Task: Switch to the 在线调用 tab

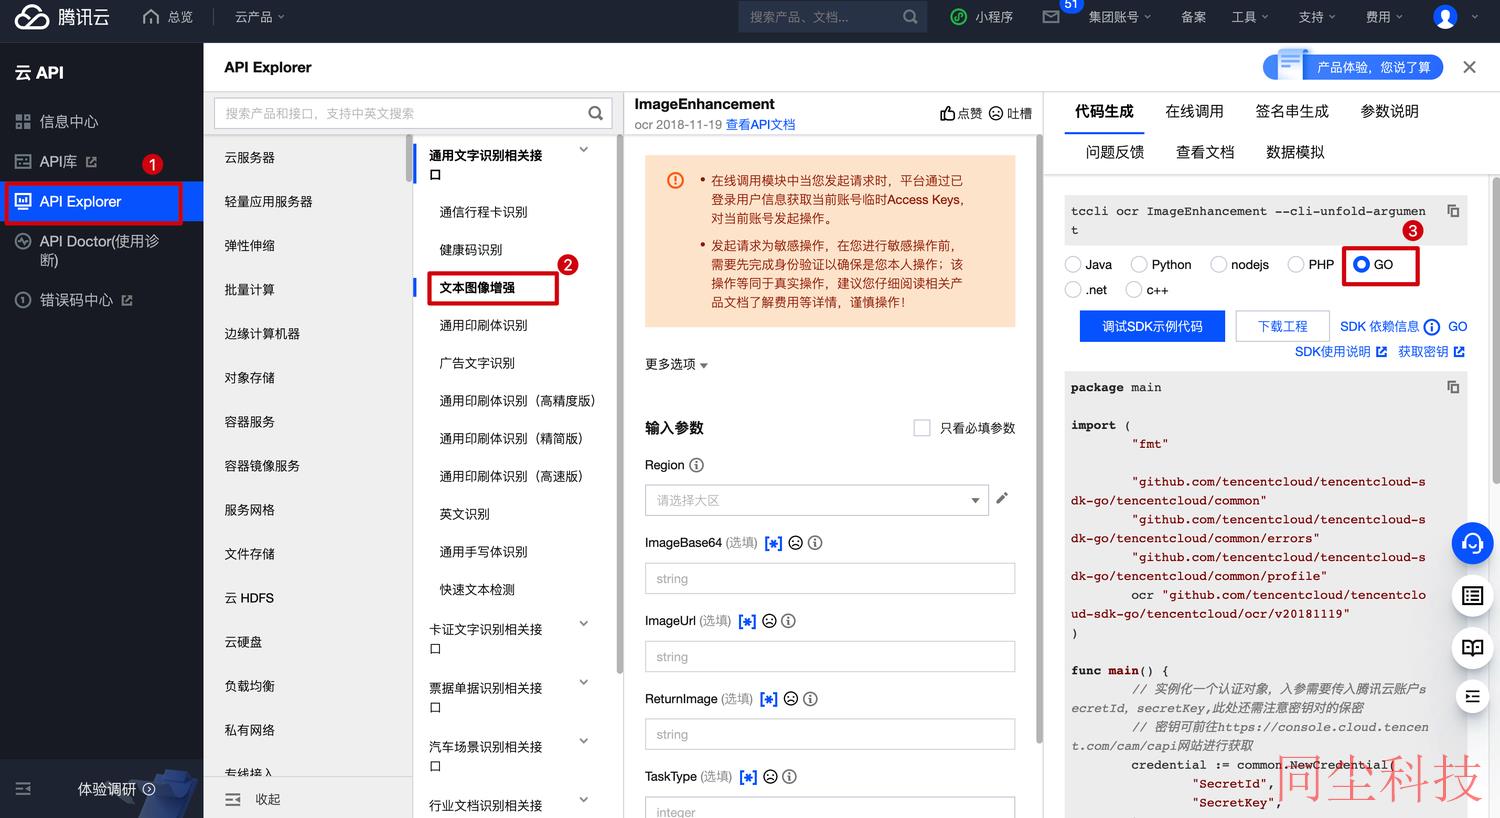Action: (x=1194, y=111)
